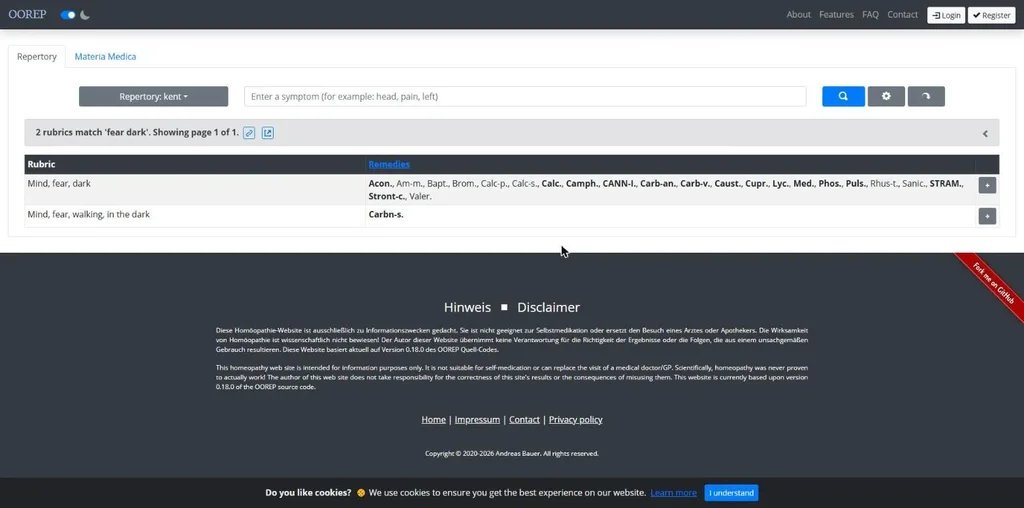Open the Features page
1024x508 pixels.
(836, 14)
